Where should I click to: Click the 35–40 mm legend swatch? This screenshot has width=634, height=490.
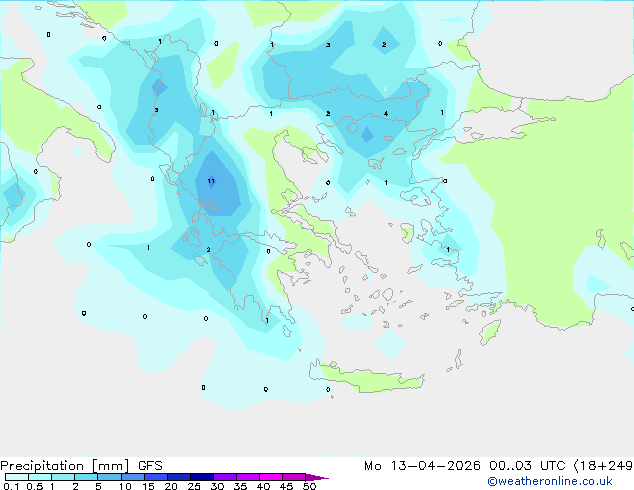pos(248,477)
